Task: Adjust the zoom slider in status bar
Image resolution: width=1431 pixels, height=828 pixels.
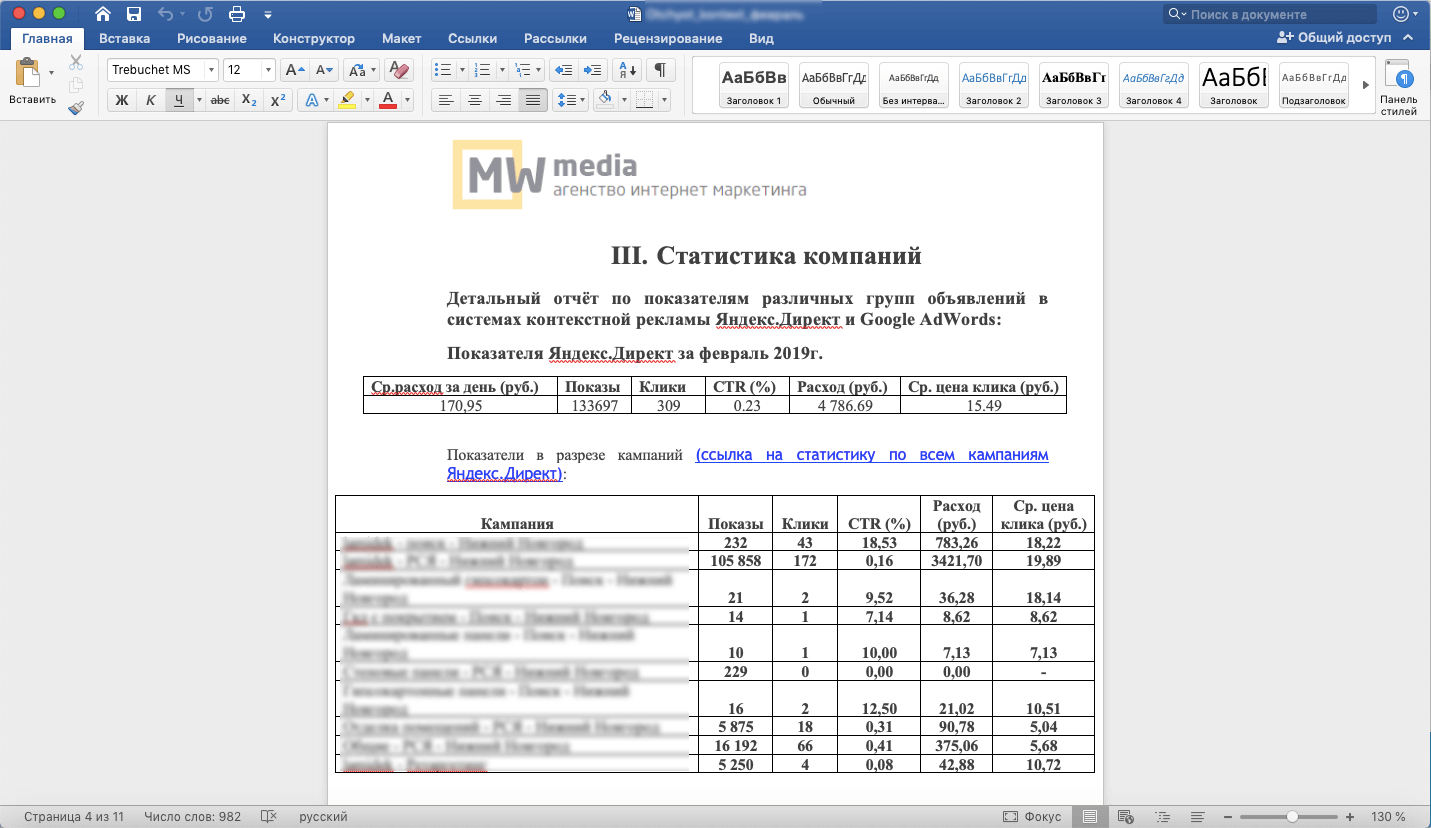Action: (1292, 817)
